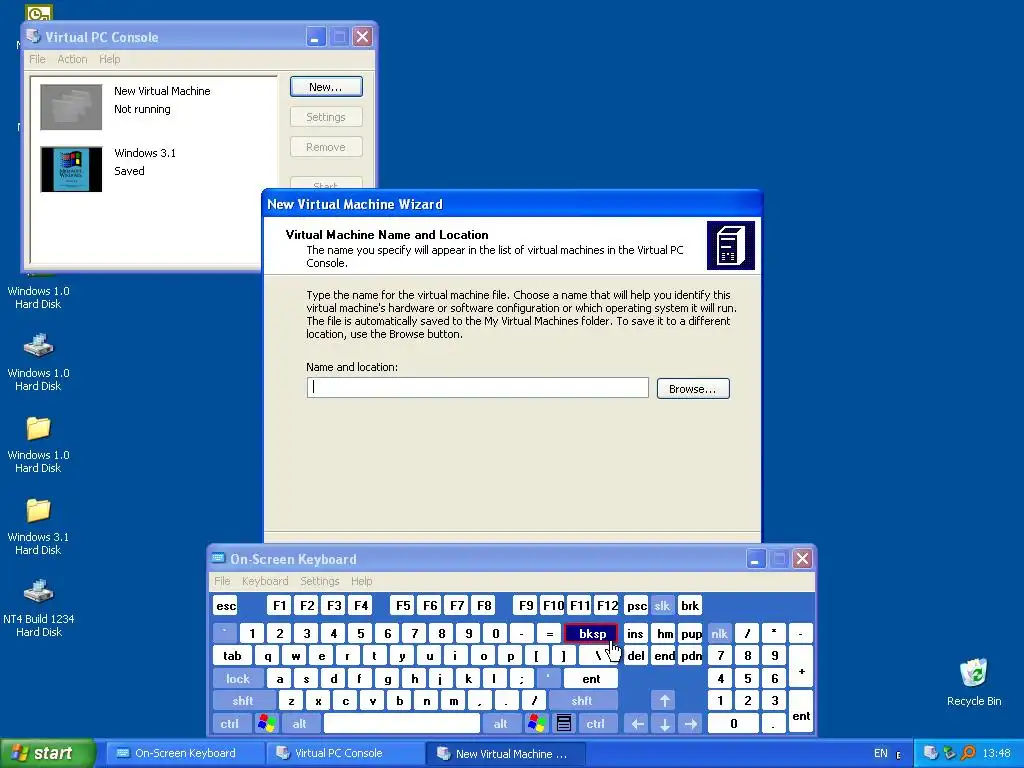Toggle the slk (scroll lock) key

point(662,605)
